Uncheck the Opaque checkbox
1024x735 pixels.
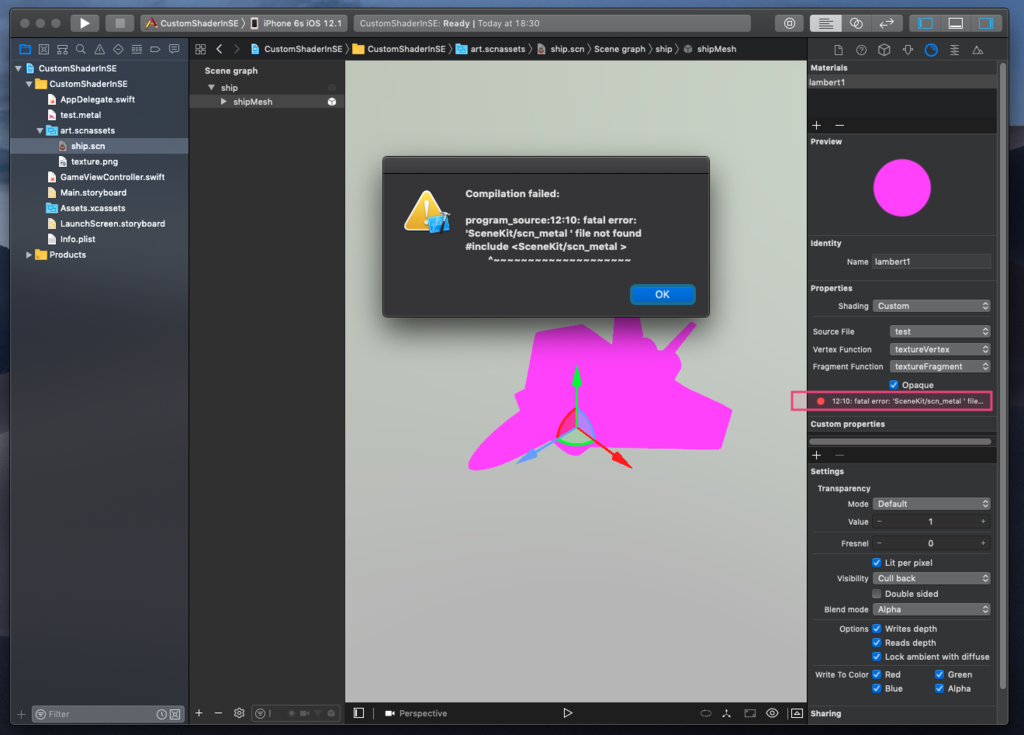[x=893, y=385]
